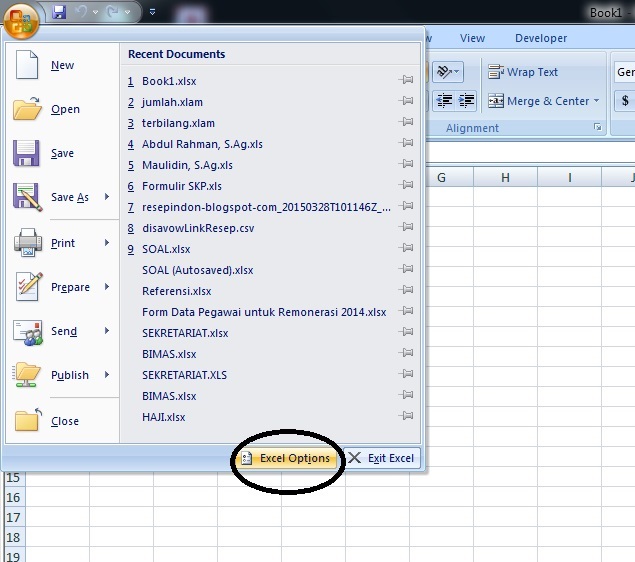Open the Excel Options button

click(287, 458)
